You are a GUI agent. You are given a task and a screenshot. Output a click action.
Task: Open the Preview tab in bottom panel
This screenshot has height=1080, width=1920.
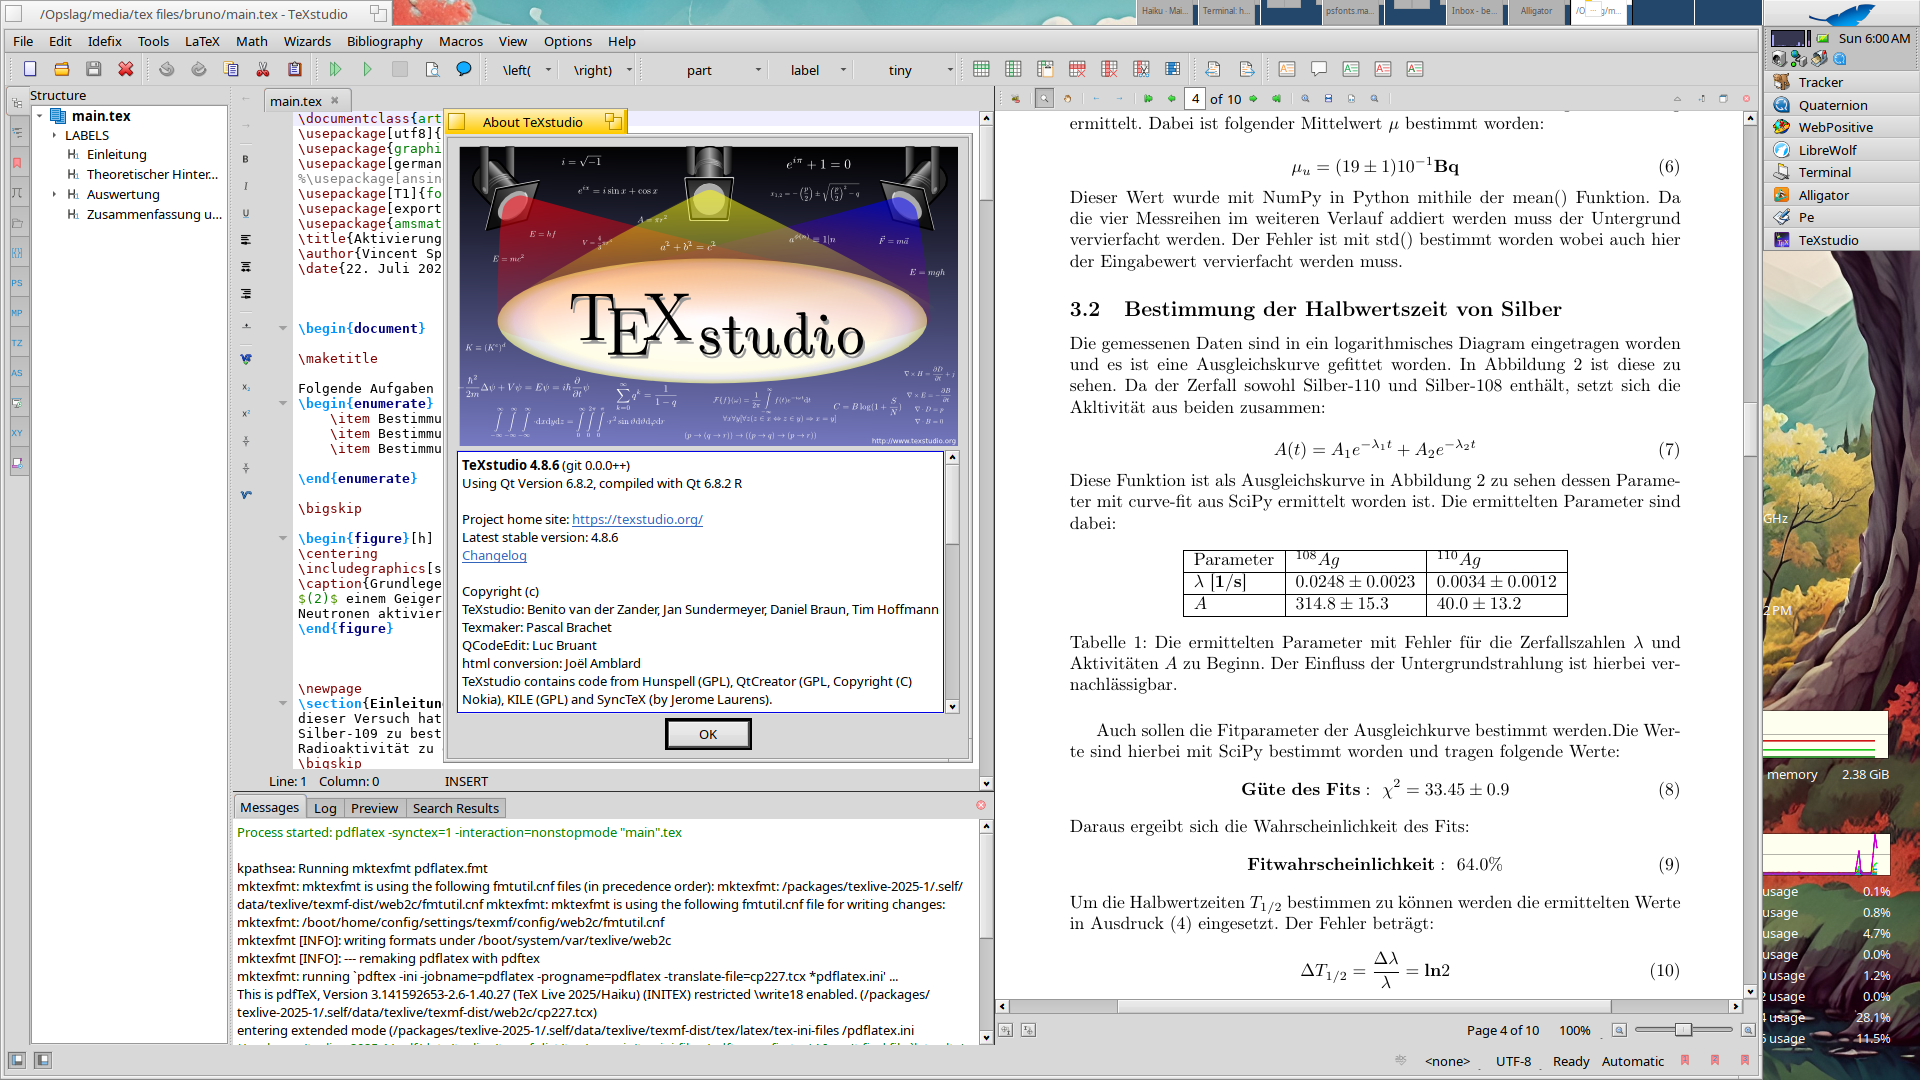point(374,808)
